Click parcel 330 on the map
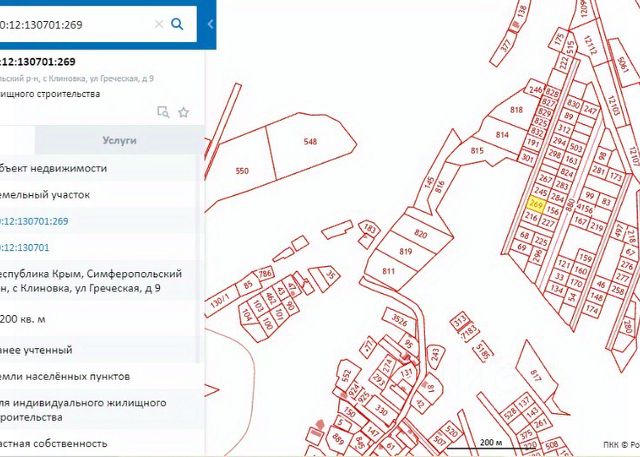This screenshot has width=640, height=457. click(x=380, y=409)
